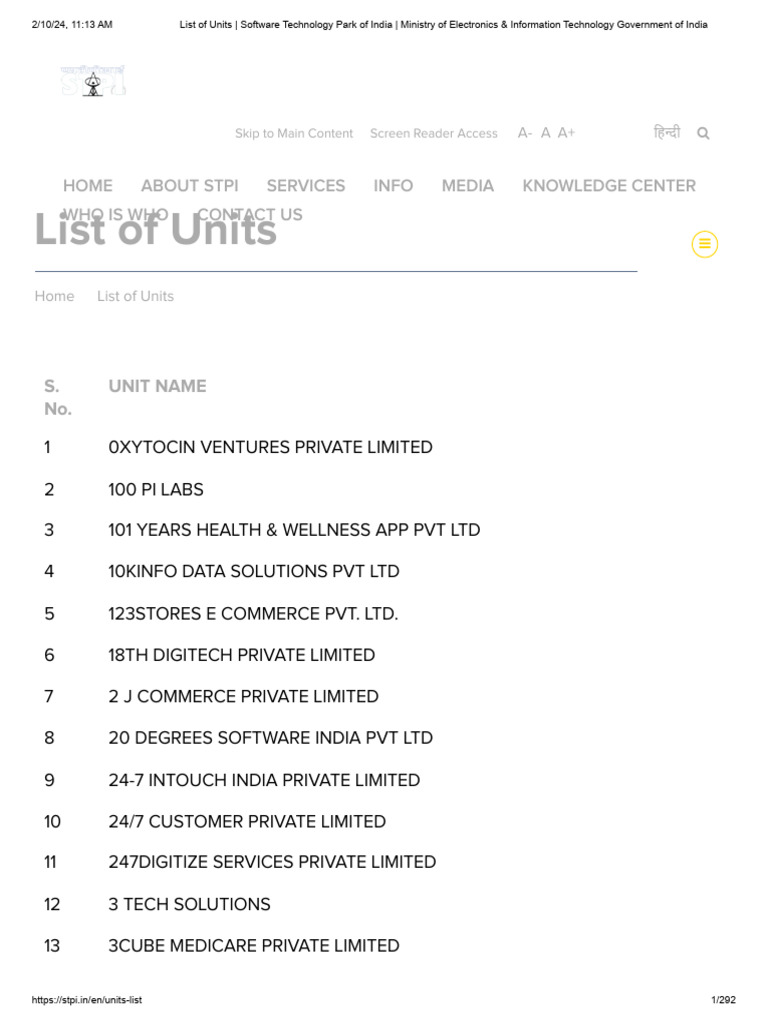Click the yellow circular menu icon
This screenshot has width=768, height=1024.
click(705, 244)
